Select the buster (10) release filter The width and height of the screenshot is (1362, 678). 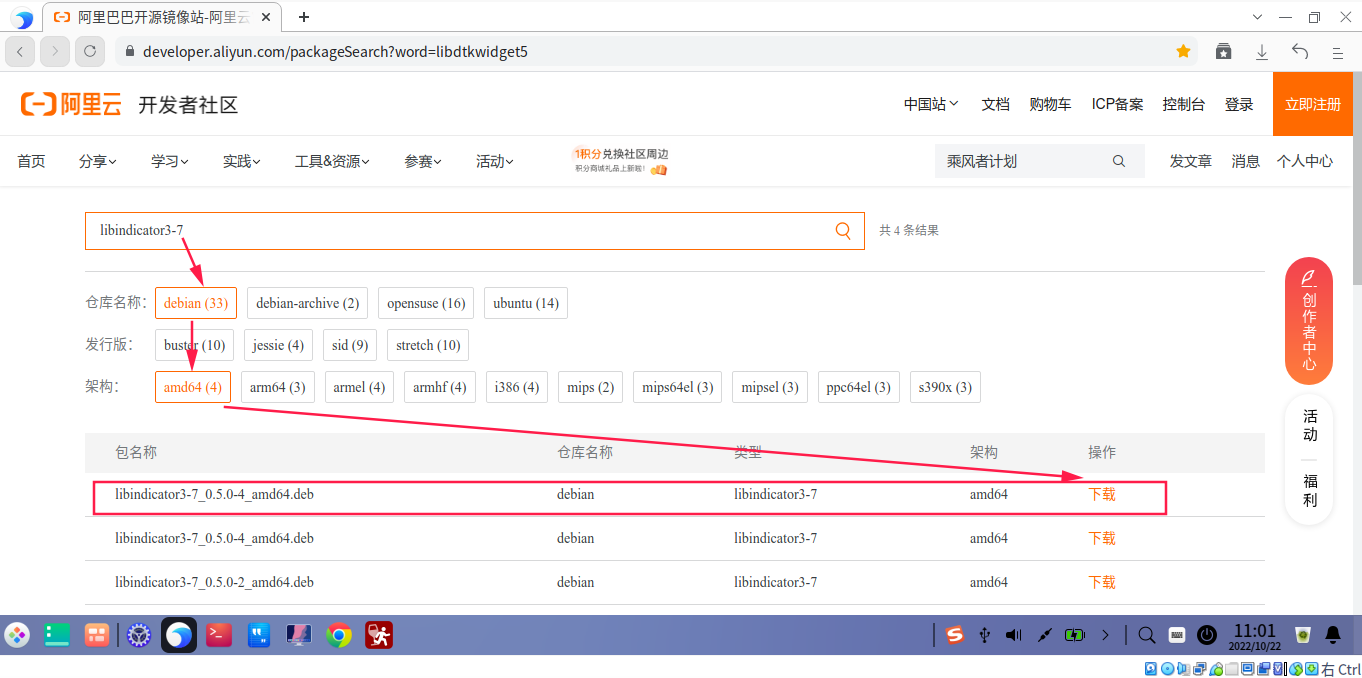tap(194, 344)
